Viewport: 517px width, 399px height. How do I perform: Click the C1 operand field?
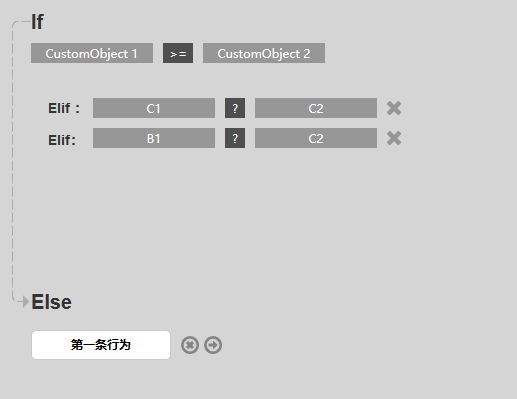click(x=154, y=108)
